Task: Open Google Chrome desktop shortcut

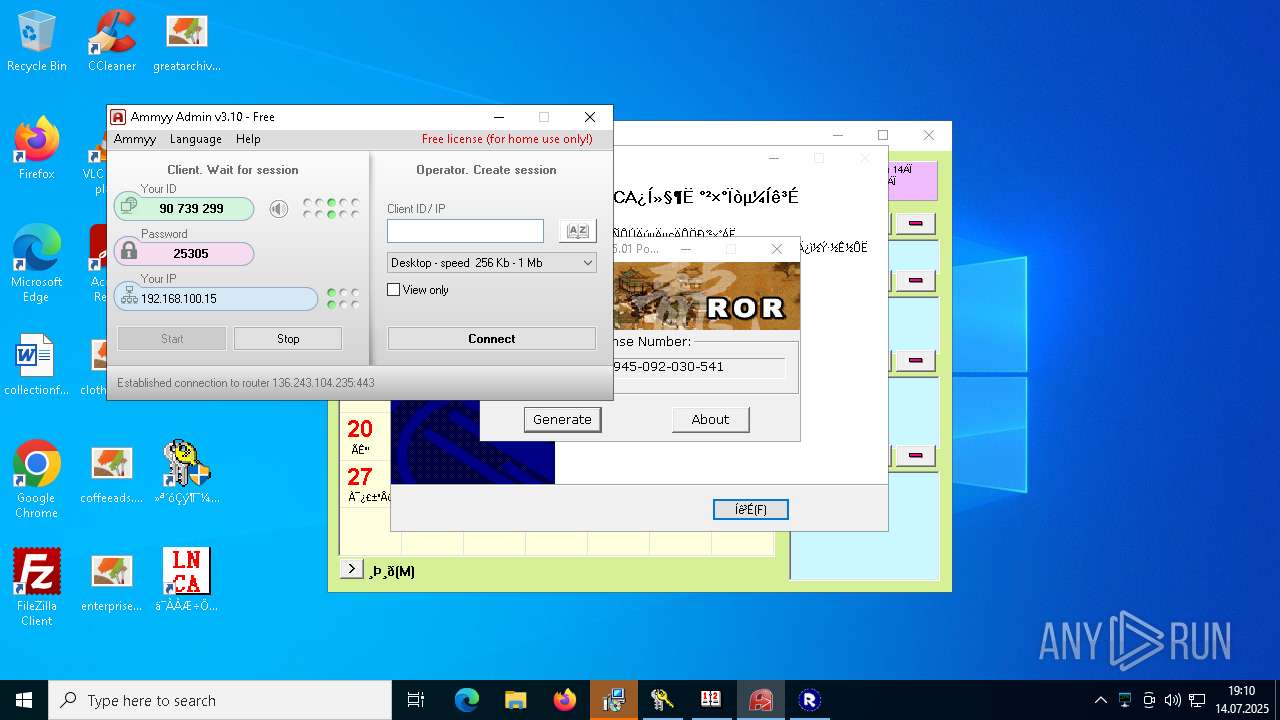Action: [x=36, y=480]
